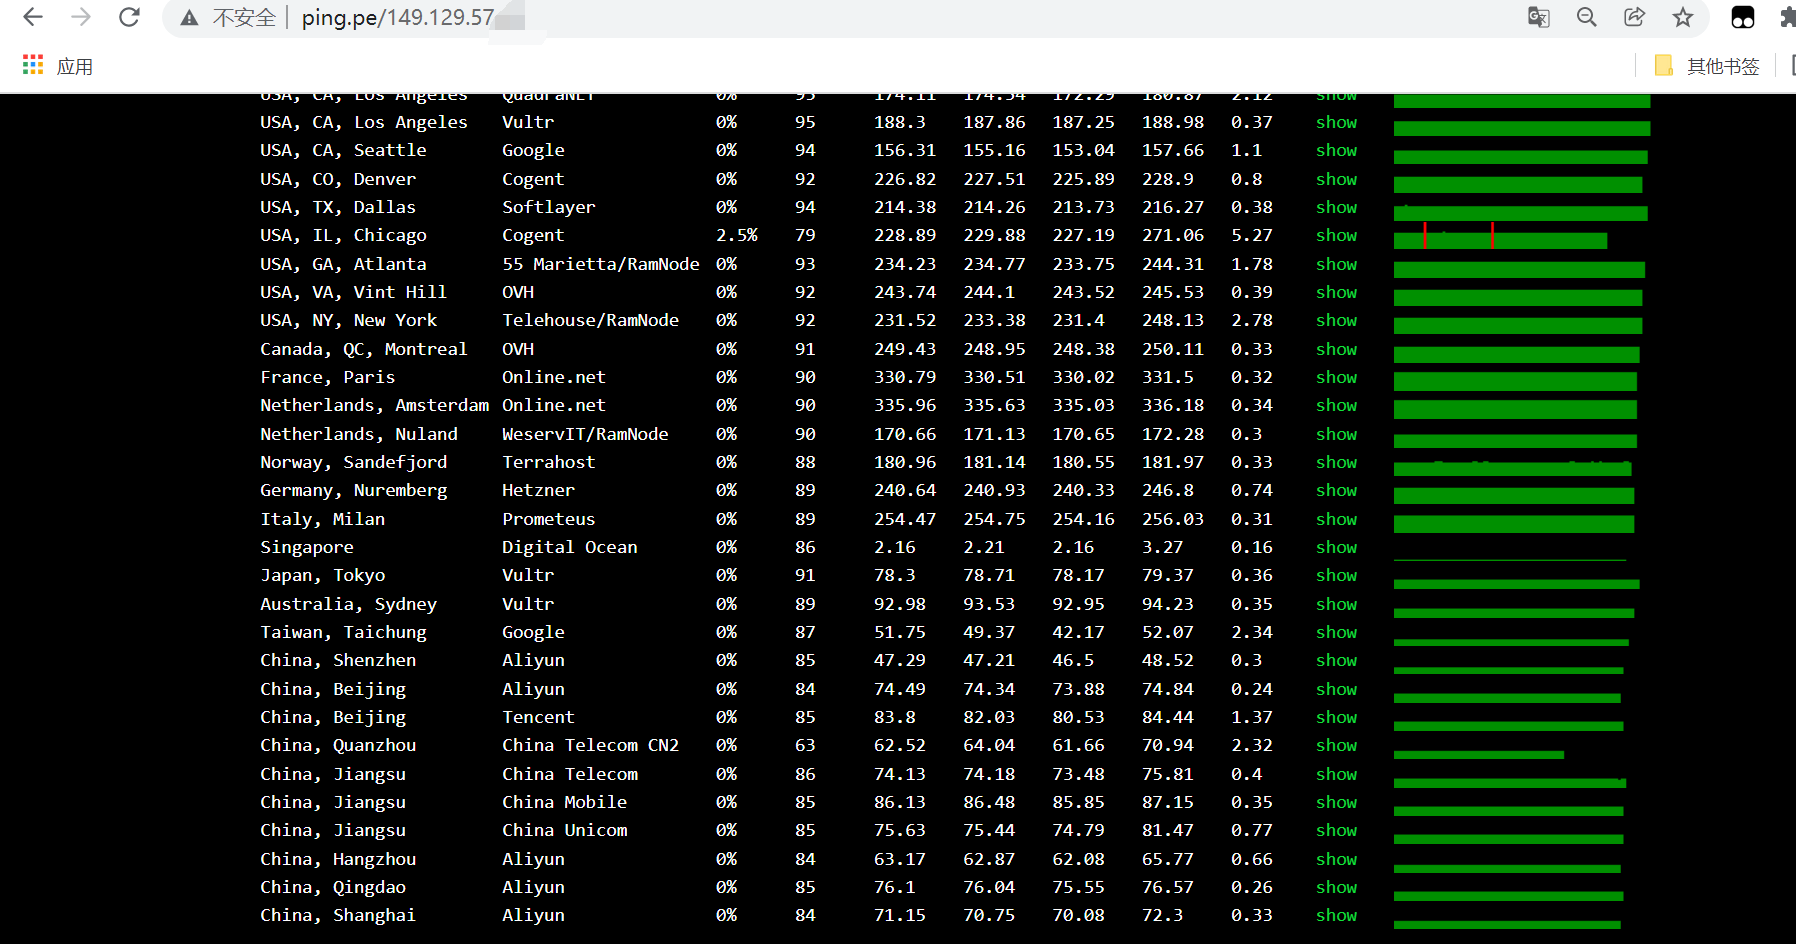Open the extensions puzzle icon
This screenshot has width=1796, height=944.
[1788, 17]
